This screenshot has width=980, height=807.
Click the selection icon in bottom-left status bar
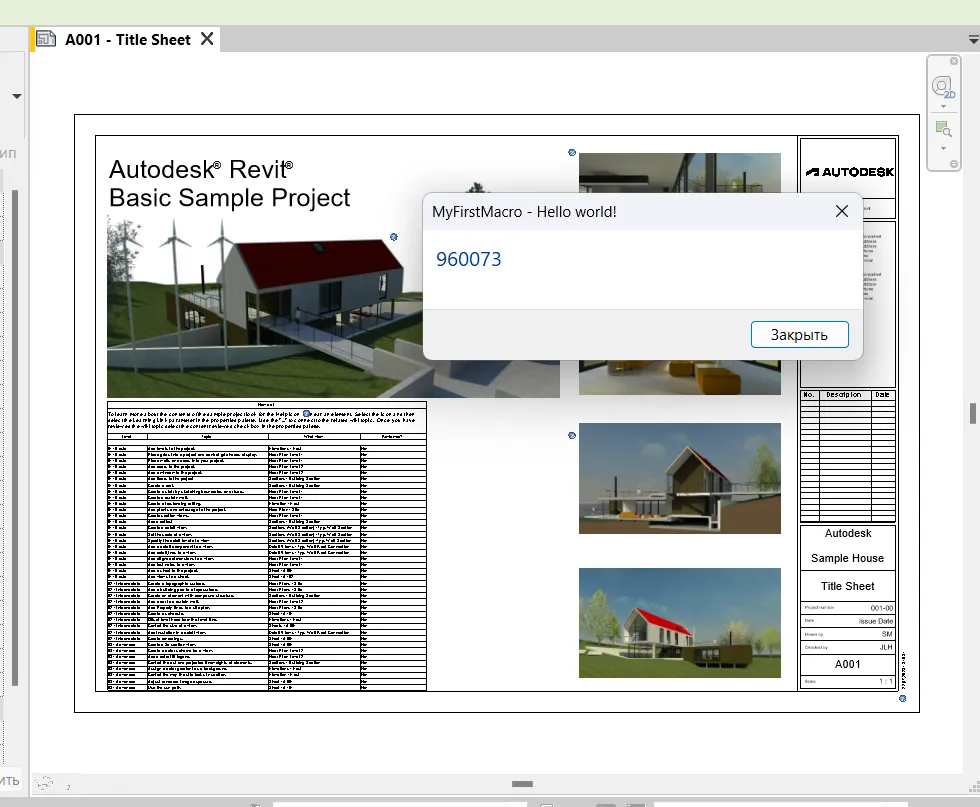(44, 783)
